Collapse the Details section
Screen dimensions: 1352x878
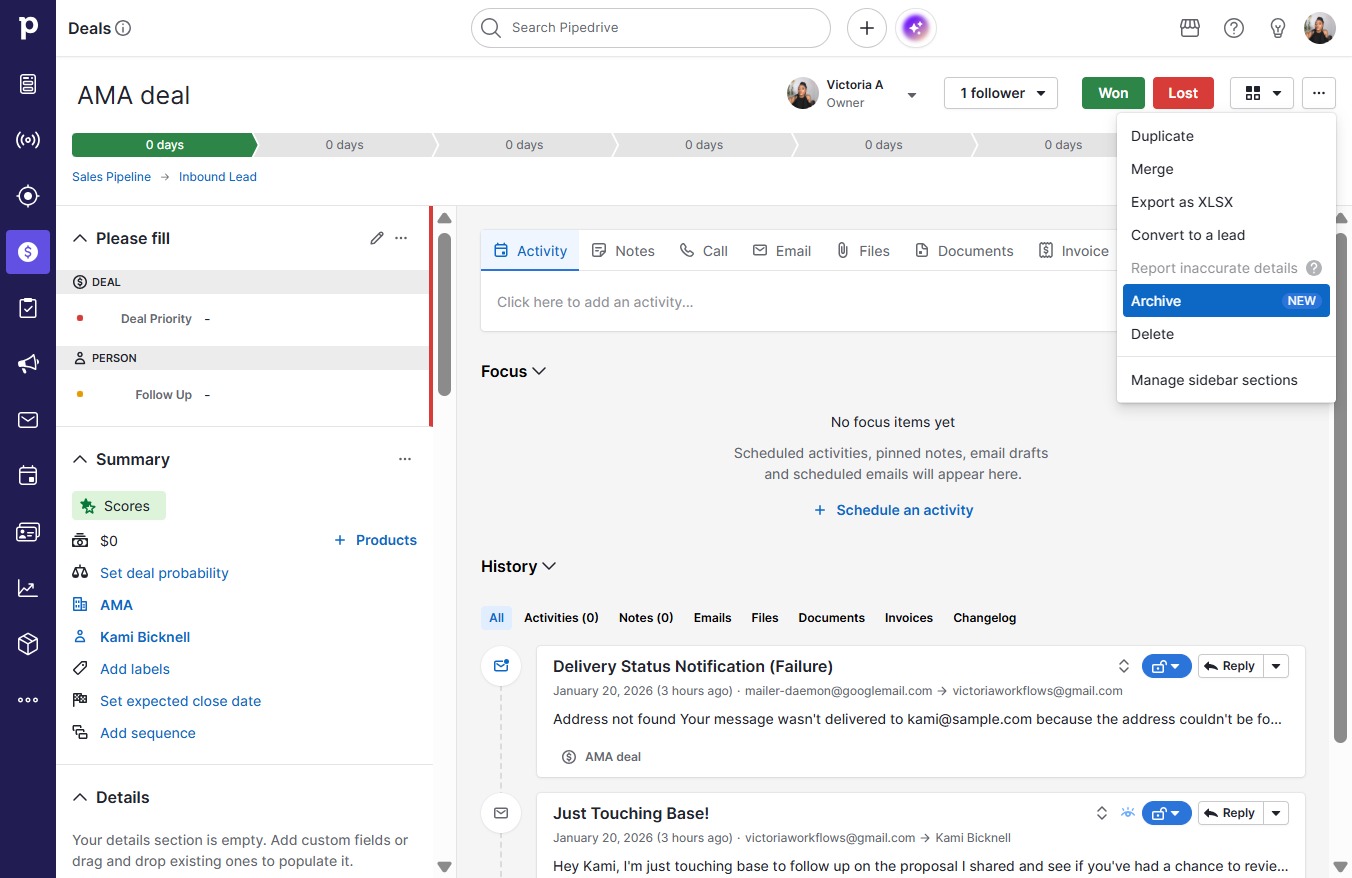(x=81, y=797)
